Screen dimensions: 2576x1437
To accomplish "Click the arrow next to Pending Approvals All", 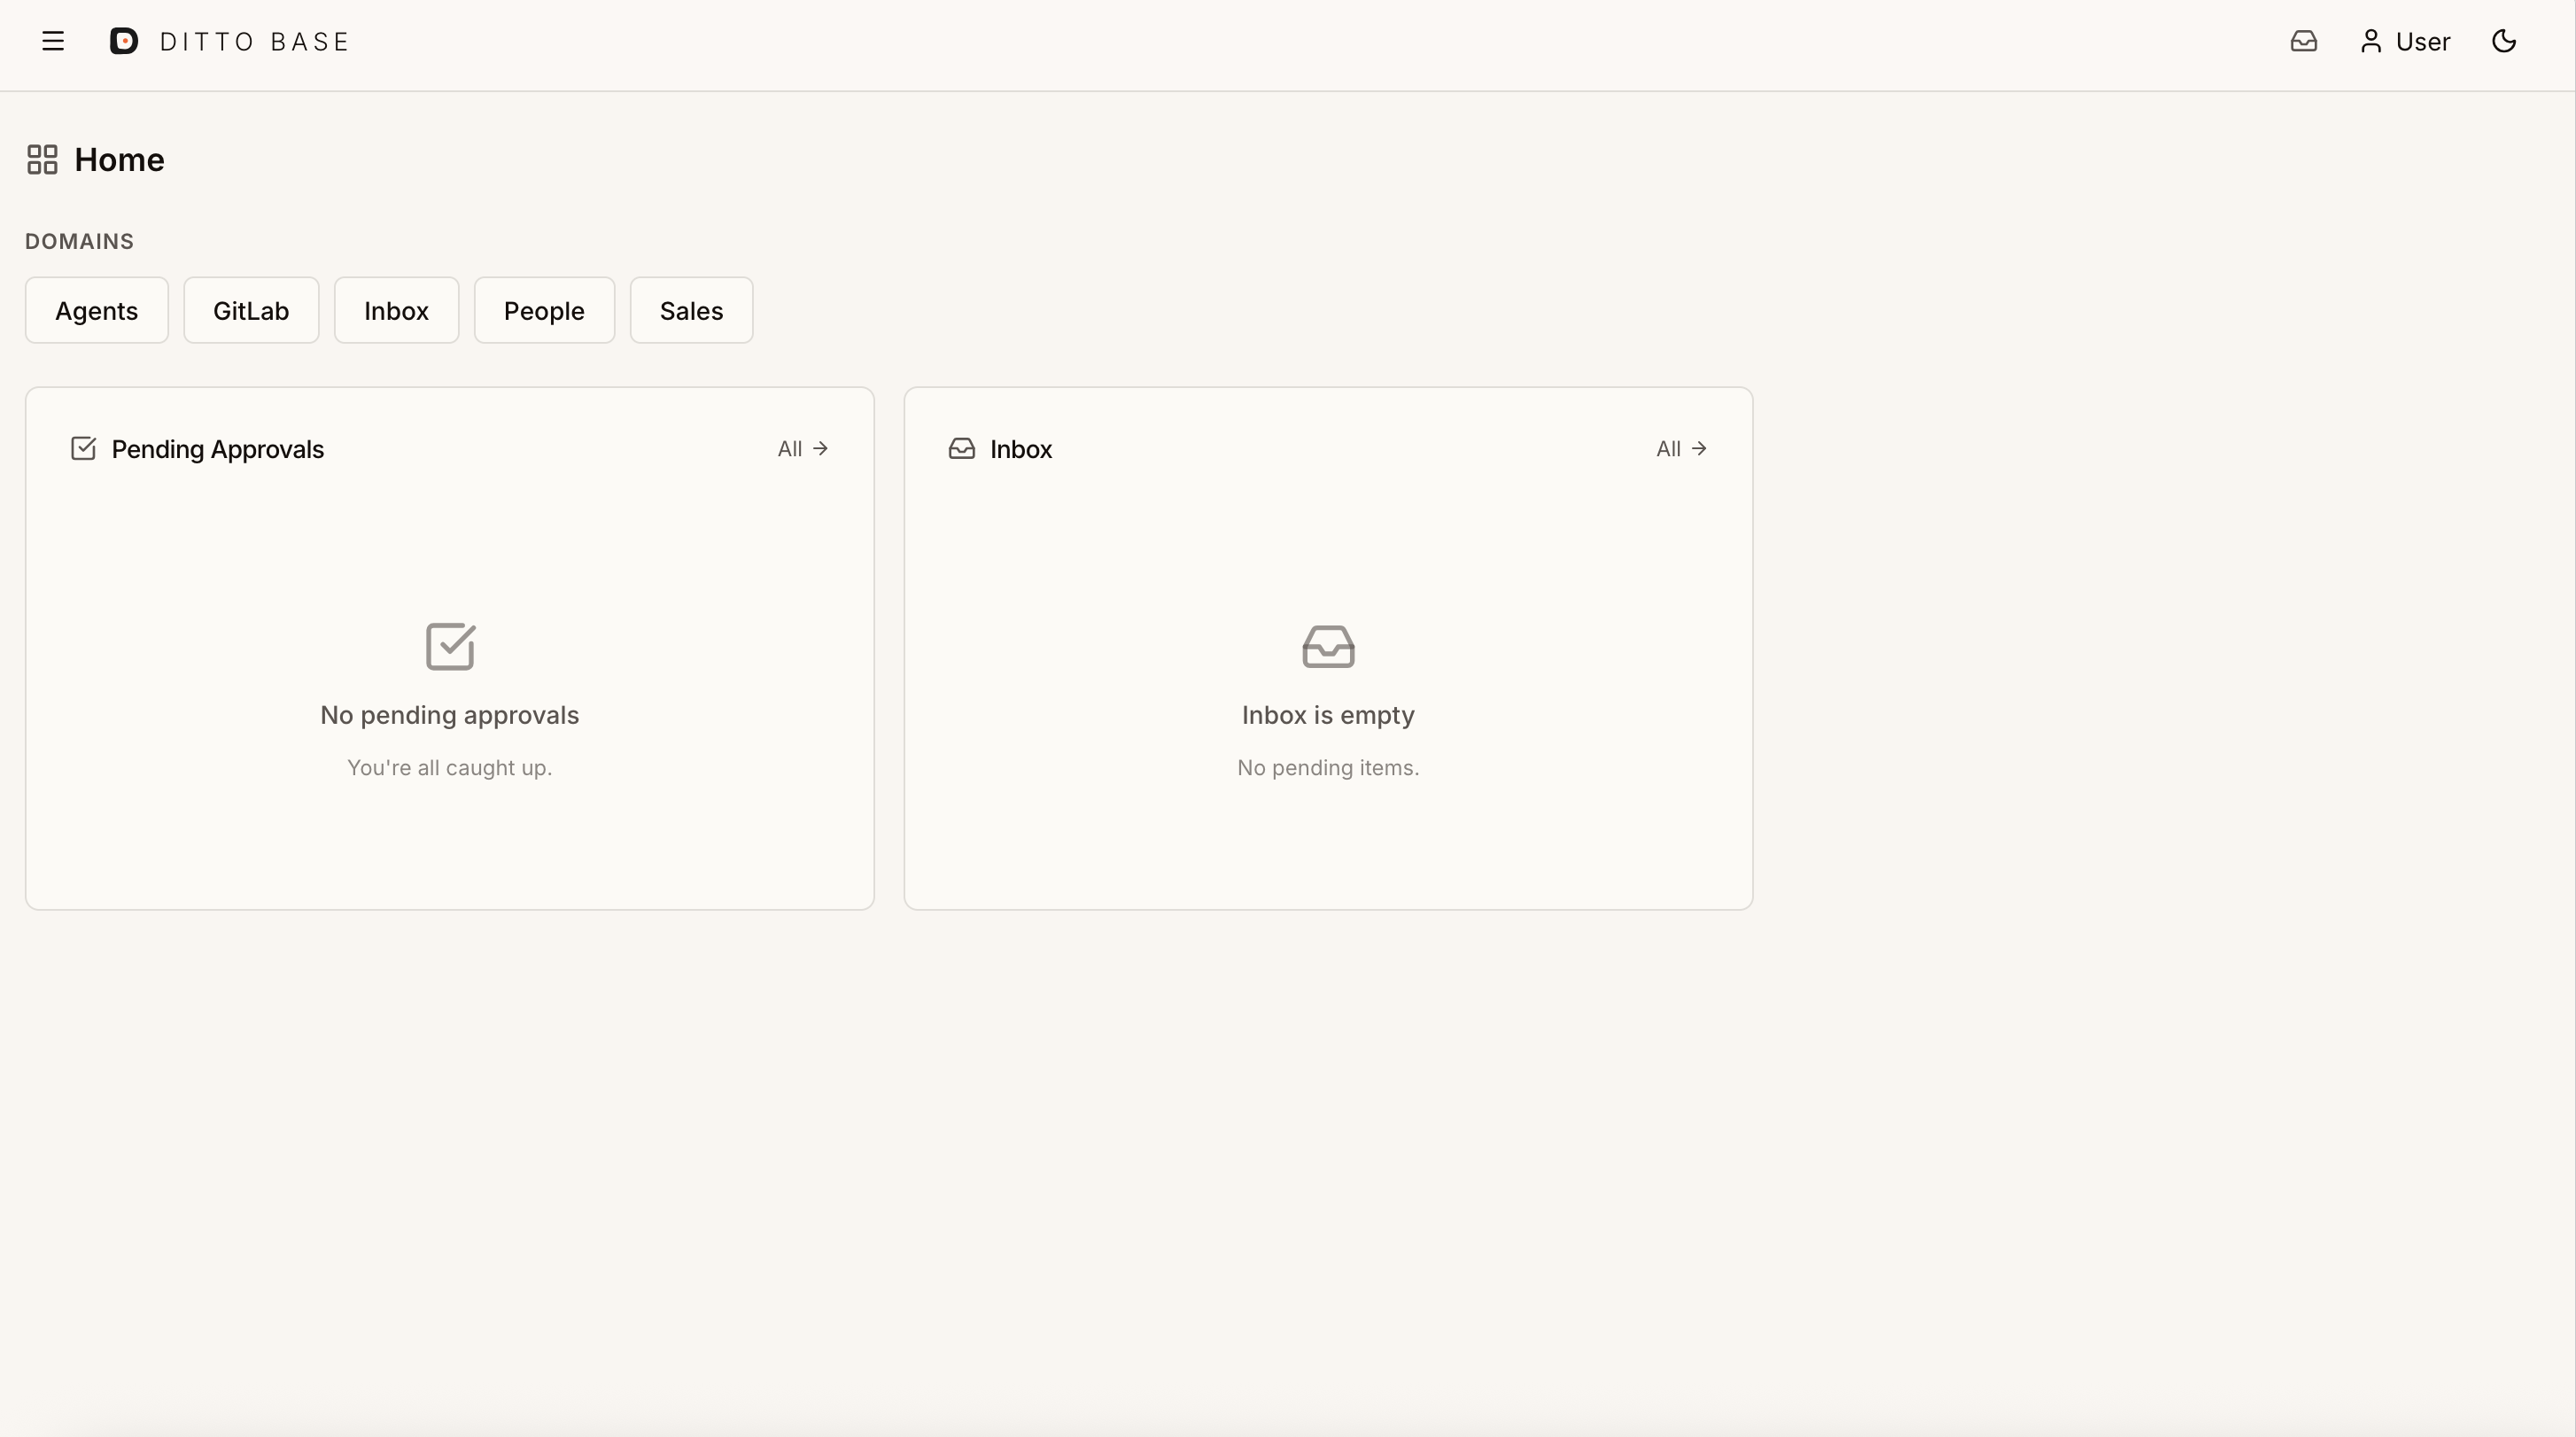I will click(x=820, y=448).
